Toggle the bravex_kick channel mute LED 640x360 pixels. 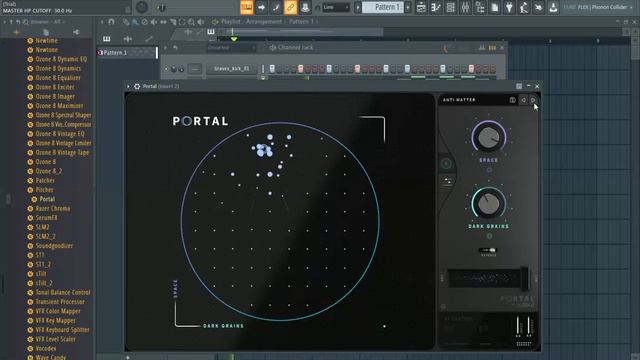pyautogui.click(x=166, y=69)
